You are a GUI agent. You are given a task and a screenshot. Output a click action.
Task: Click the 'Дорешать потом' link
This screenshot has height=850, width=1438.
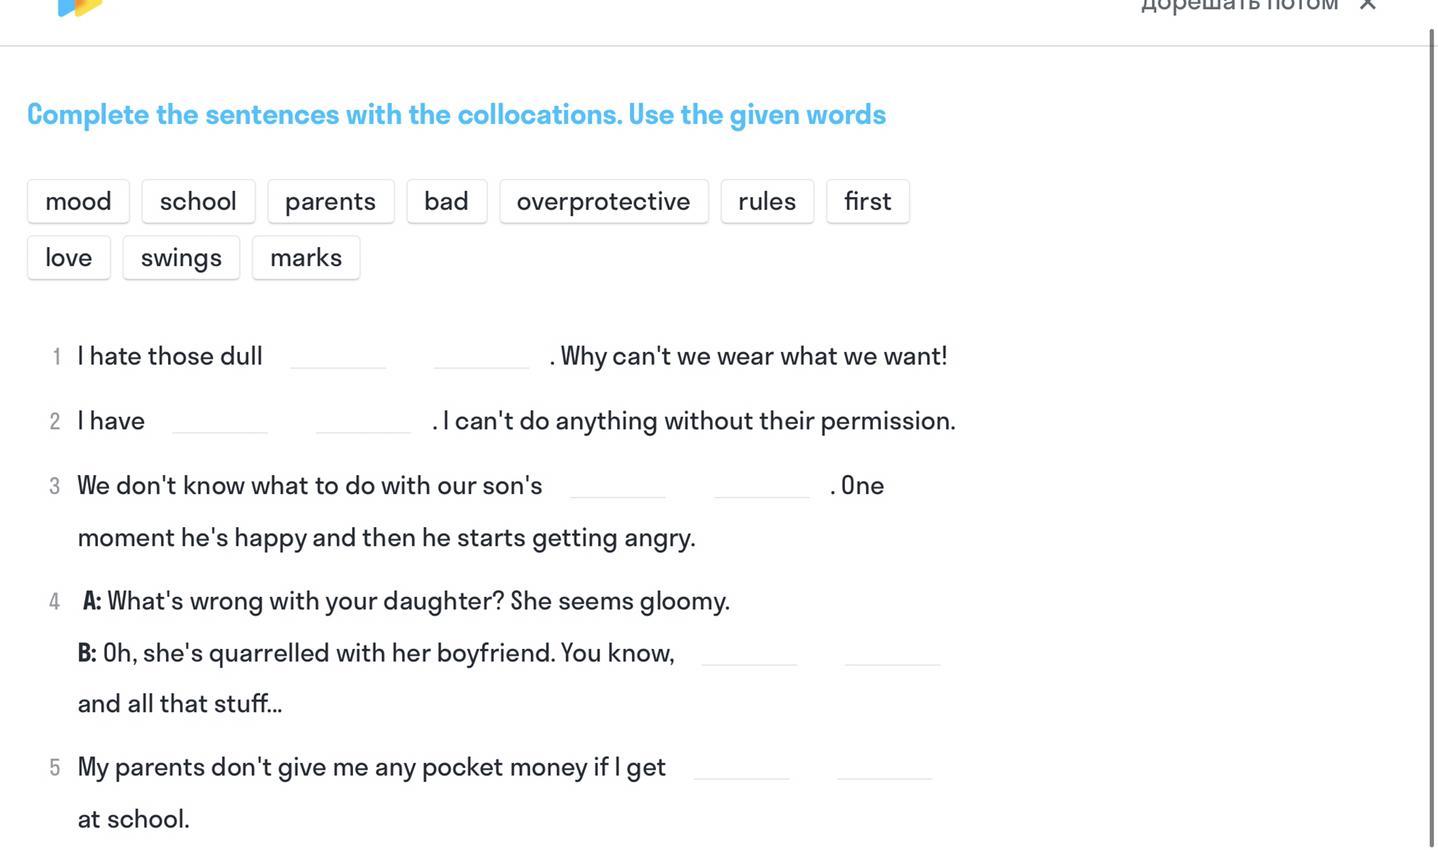coord(1239,6)
